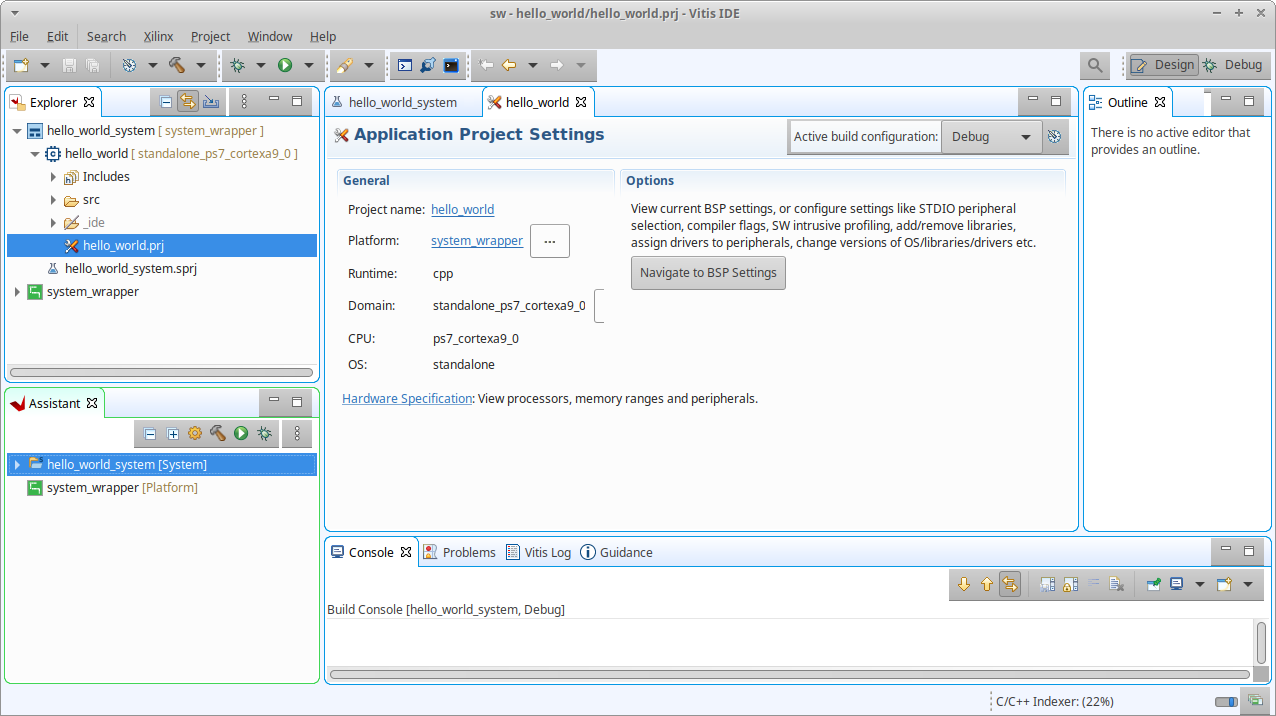1276x716 pixels.
Task: Switch to the Debug perspective
Action: click(x=1233, y=65)
